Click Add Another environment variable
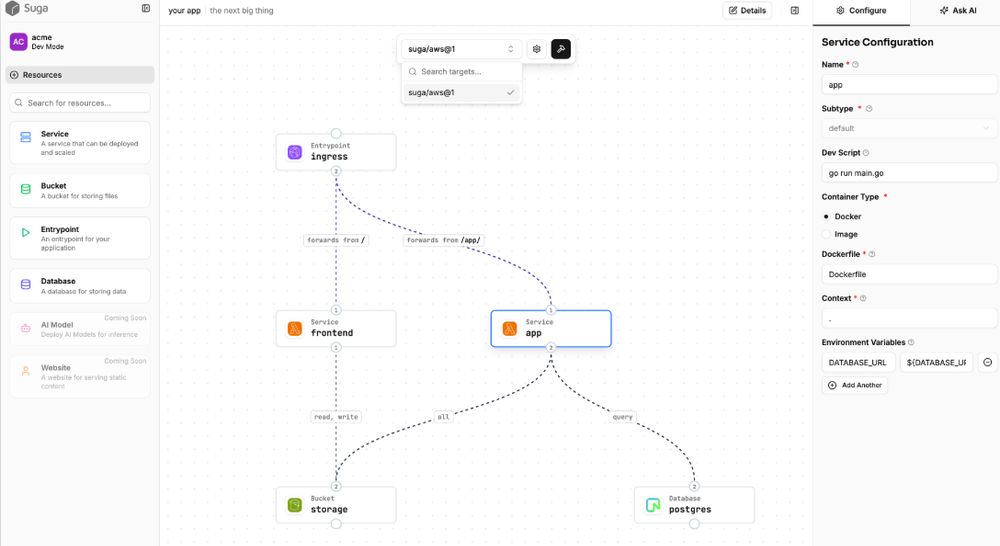Screen dimensions: 1000x546 pos(855,385)
